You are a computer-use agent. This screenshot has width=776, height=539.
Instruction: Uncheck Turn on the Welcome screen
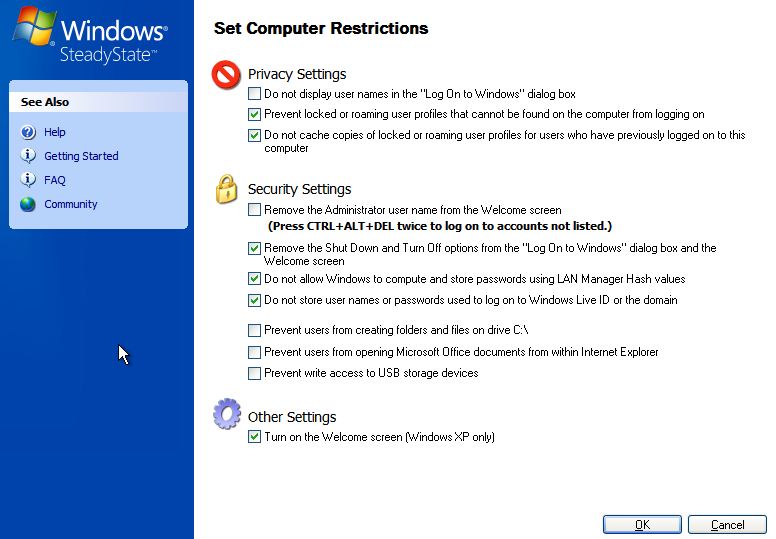(254, 437)
